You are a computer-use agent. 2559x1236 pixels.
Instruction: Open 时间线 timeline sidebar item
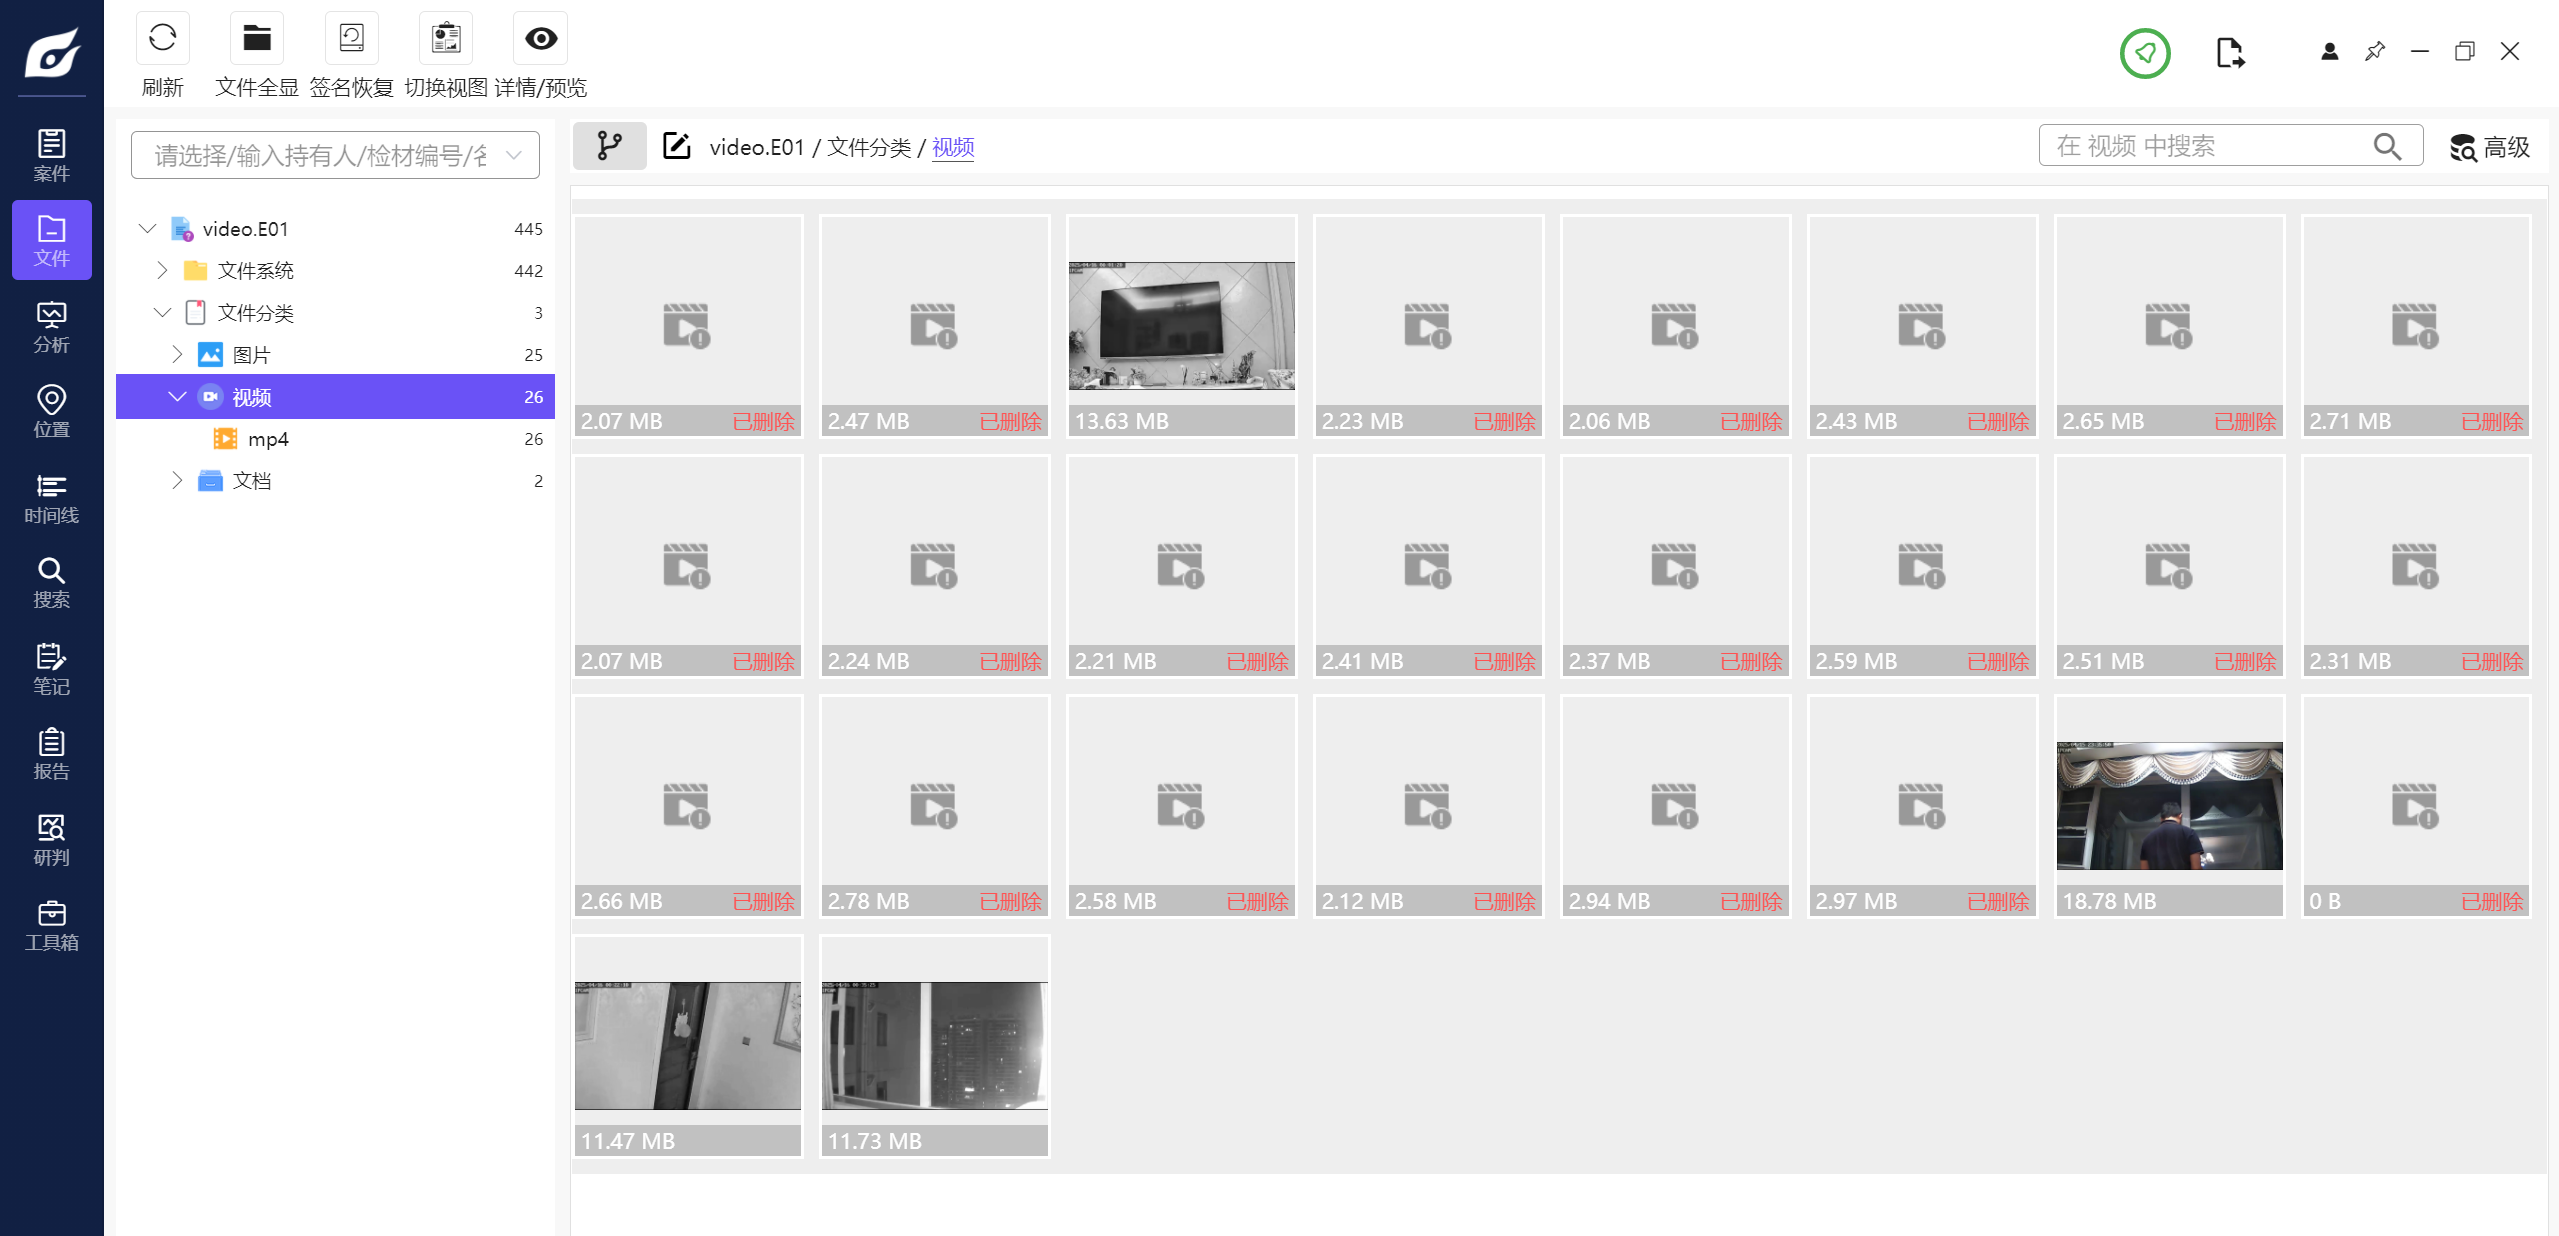[51, 498]
